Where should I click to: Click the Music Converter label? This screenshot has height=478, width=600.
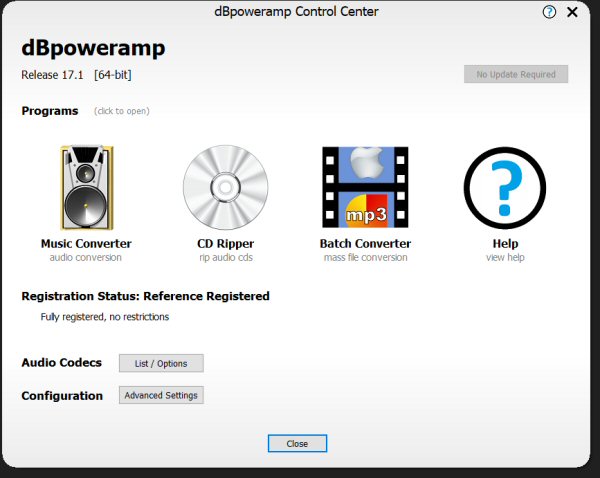tap(86, 243)
